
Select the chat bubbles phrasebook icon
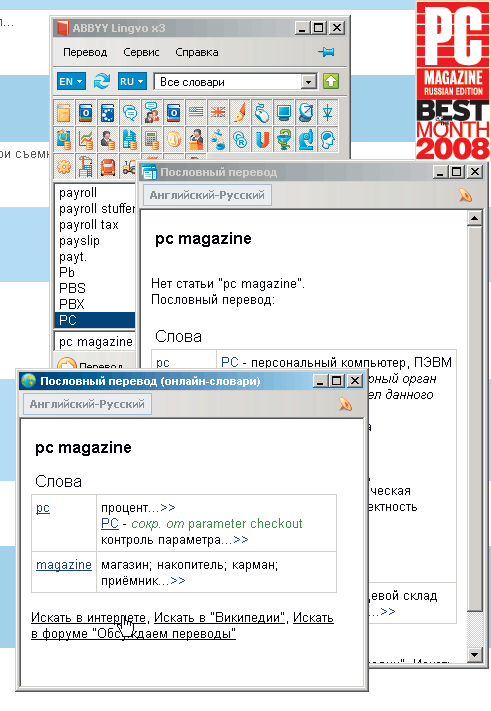(x=130, y=112)
